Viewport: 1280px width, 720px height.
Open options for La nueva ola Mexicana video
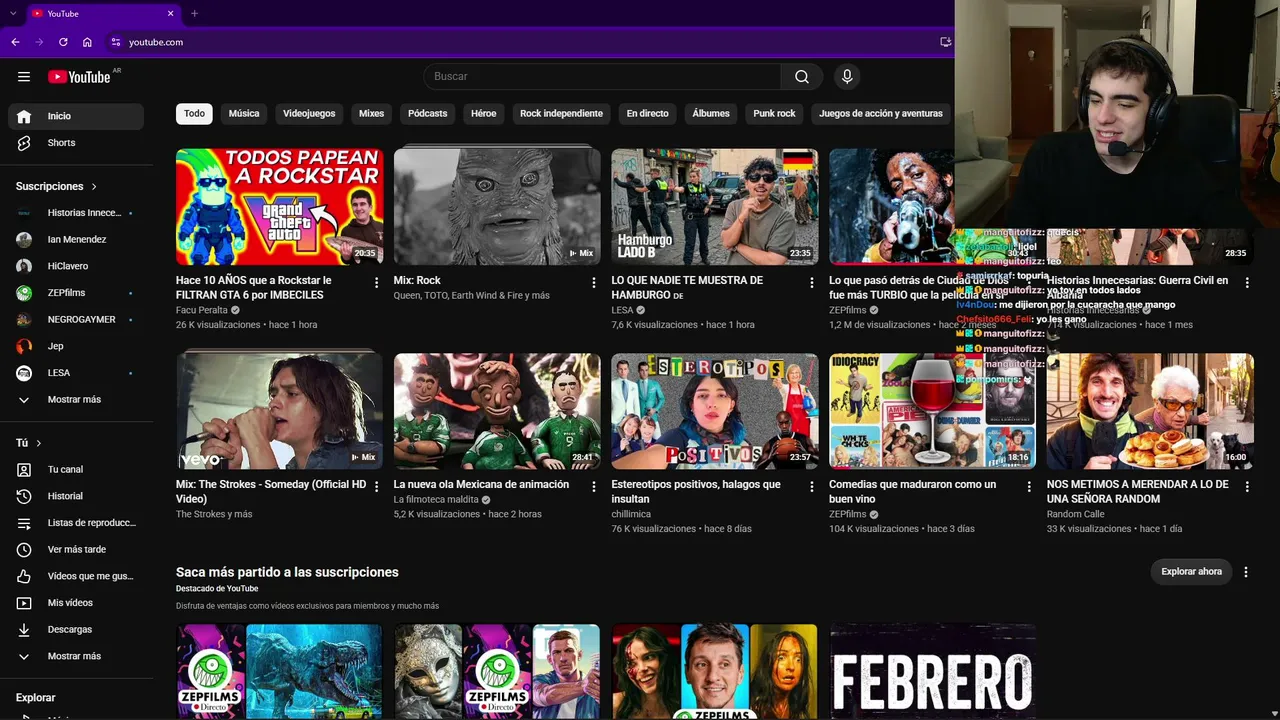point(594,487)
